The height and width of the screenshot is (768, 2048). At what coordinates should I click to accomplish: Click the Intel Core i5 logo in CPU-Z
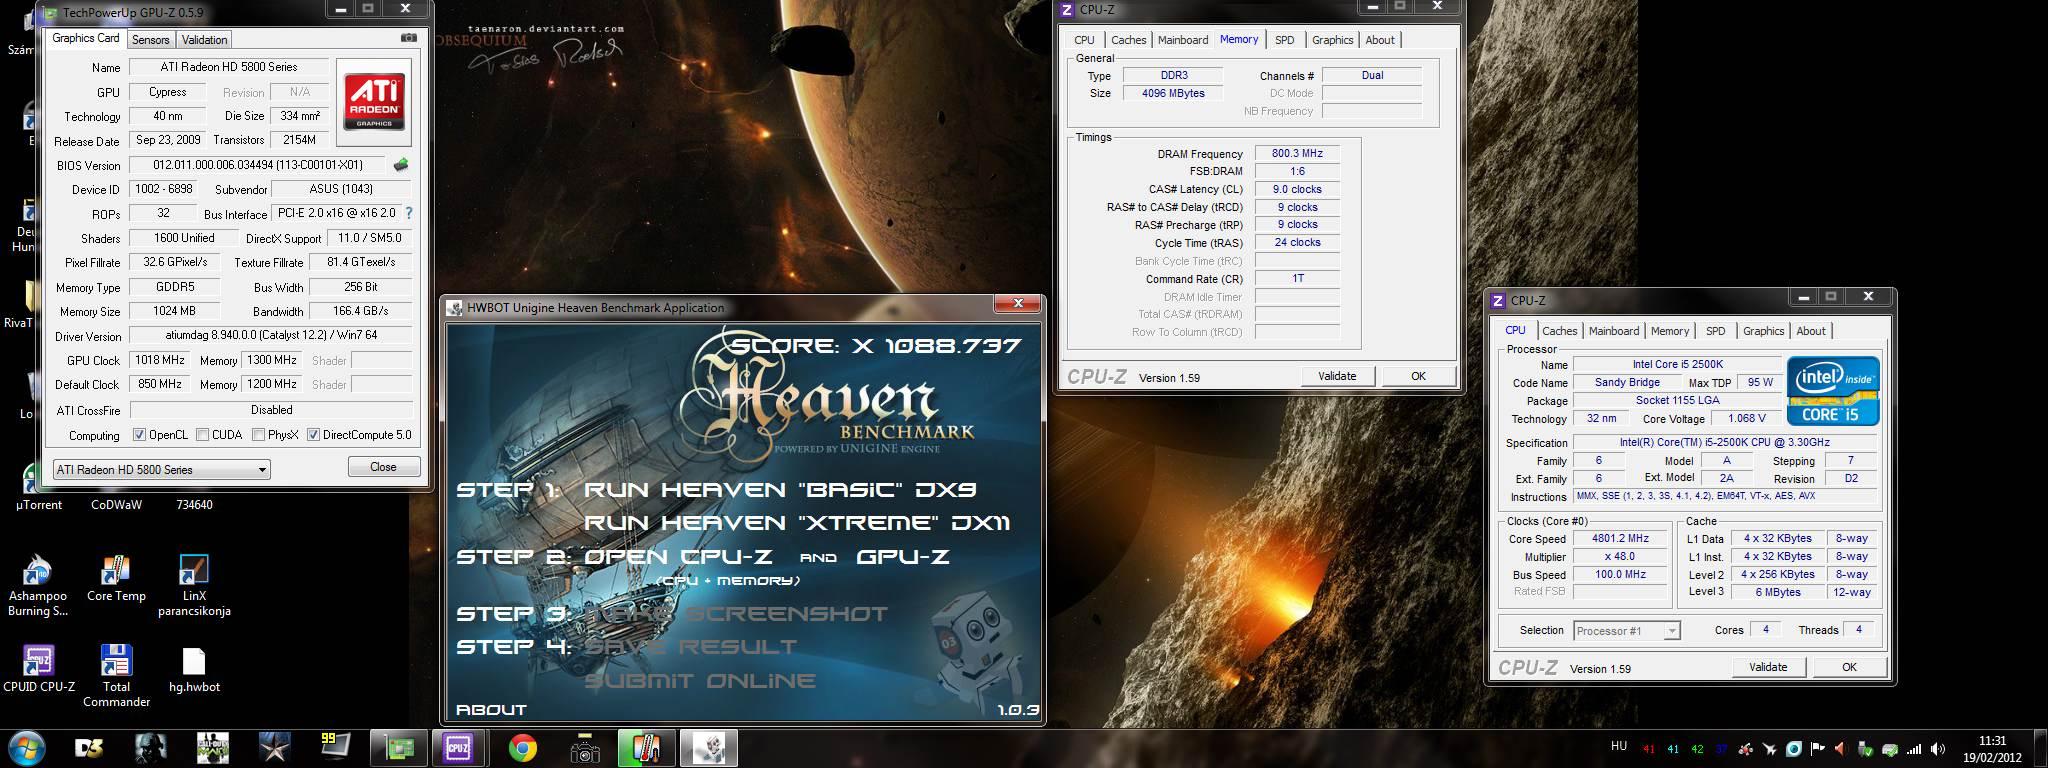point(1833,391)
